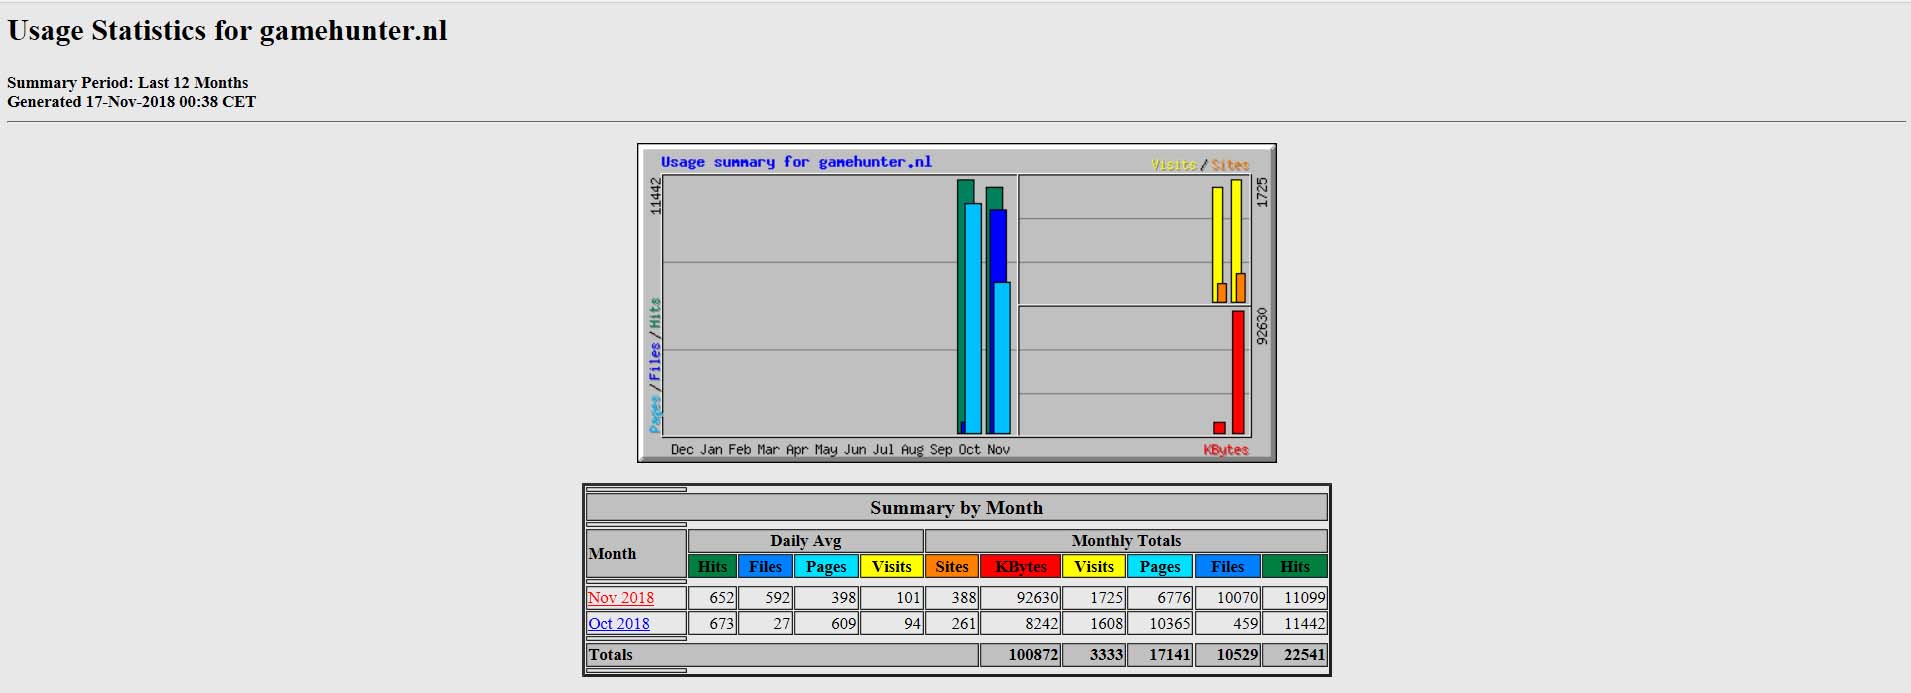The width and height of the screenshot is (1911, 693).
Task: Click the 'Generated 17-Nov-2018 00:38 CET' text
Action: click(x=131, y=102)
